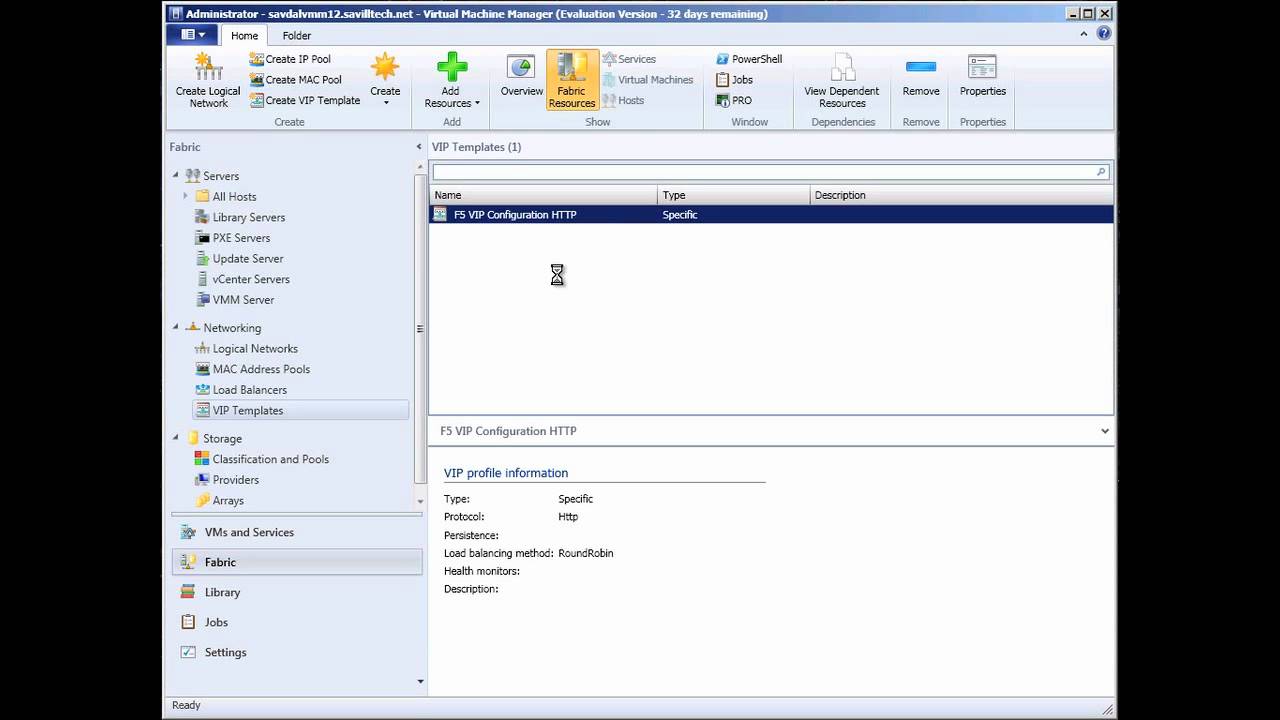The height and width of the screenshot is (720, 1280).
Task: Collapse the Servers tree node
Action: (x=176, y=175)
